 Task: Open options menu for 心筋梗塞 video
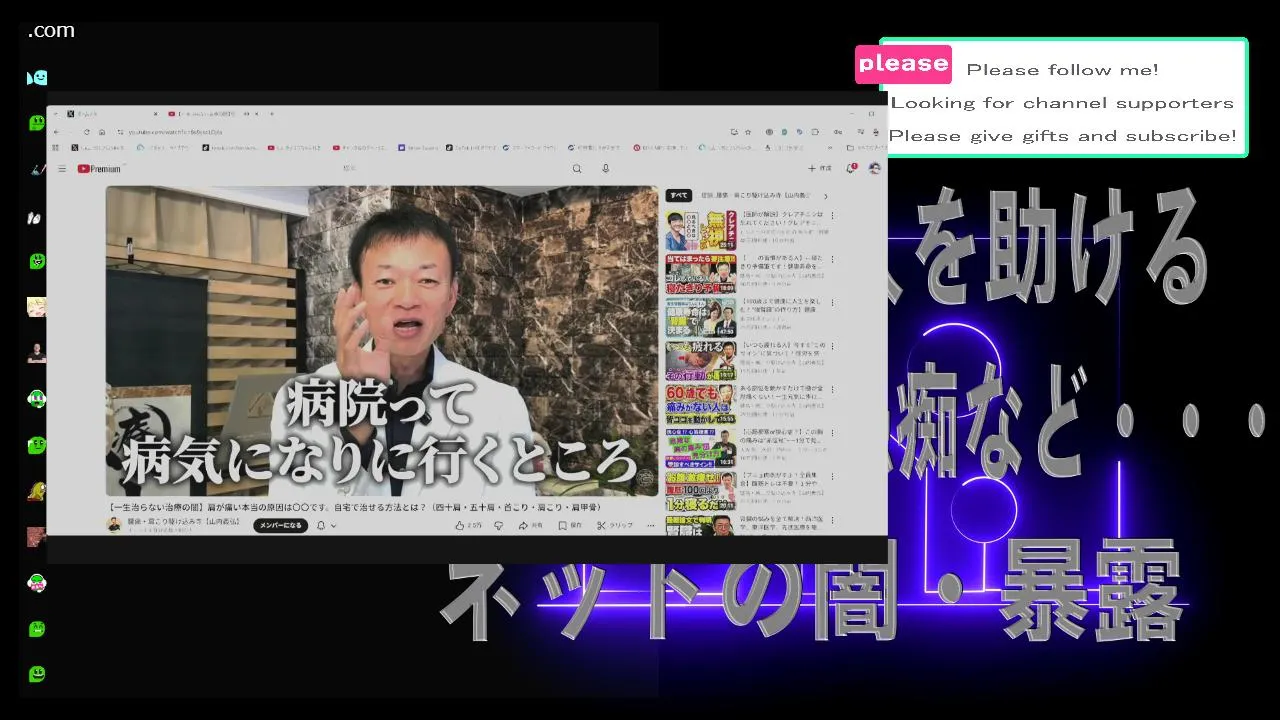tap(832, 433)
